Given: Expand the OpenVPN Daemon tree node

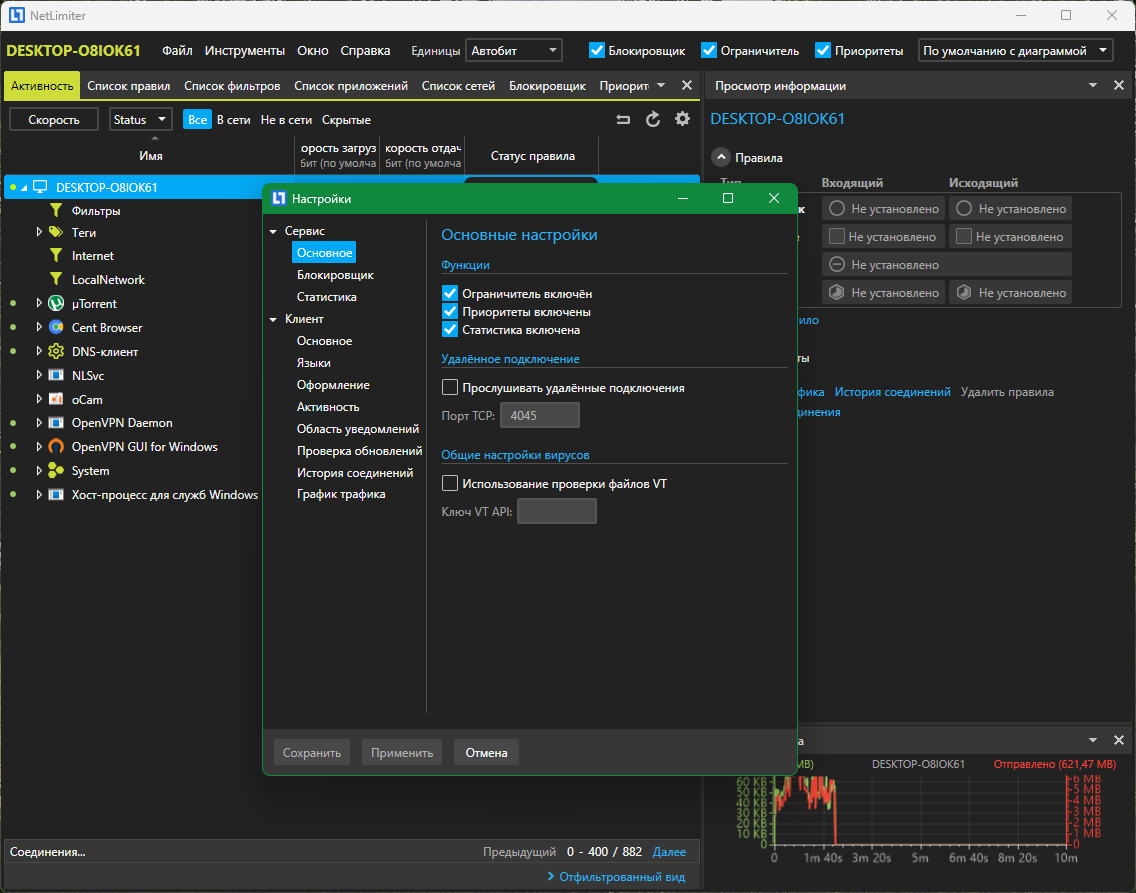Looking at the screenshot, I should (x=40, y=423).
